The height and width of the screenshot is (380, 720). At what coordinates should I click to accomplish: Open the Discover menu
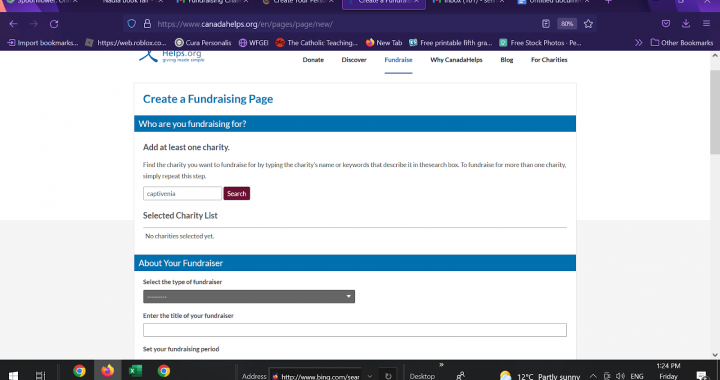354,60
